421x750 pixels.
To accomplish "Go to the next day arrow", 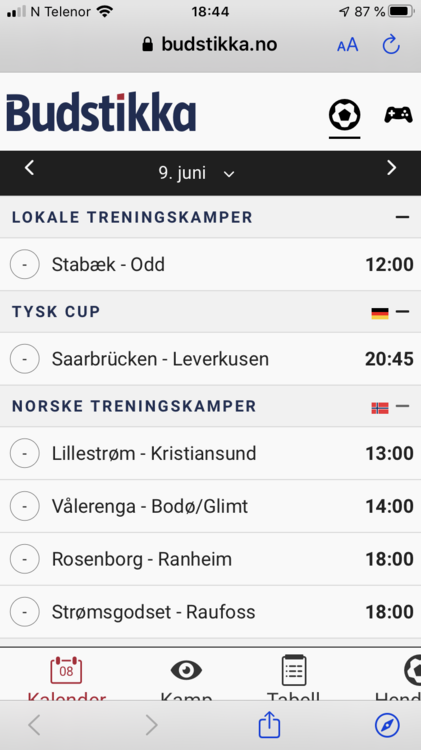I will click(391, 168).
